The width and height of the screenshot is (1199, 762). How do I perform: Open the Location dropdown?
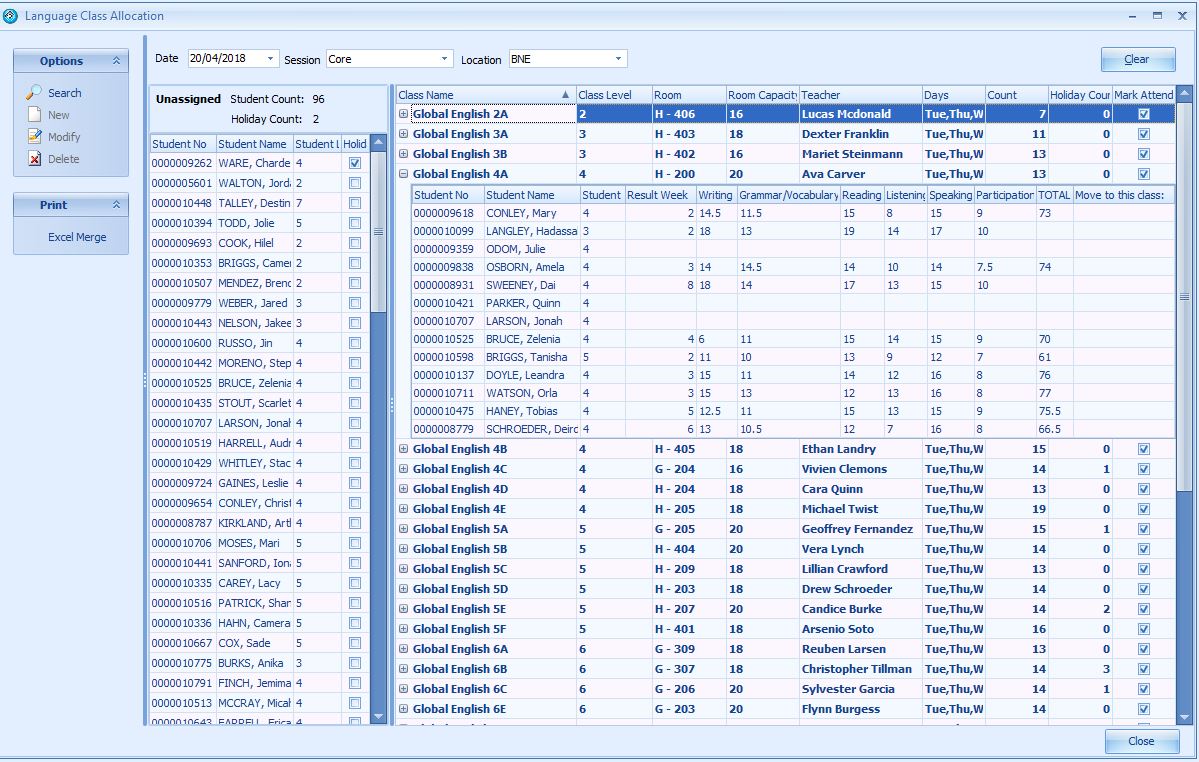pyautogui.click(x=620, y=59)
